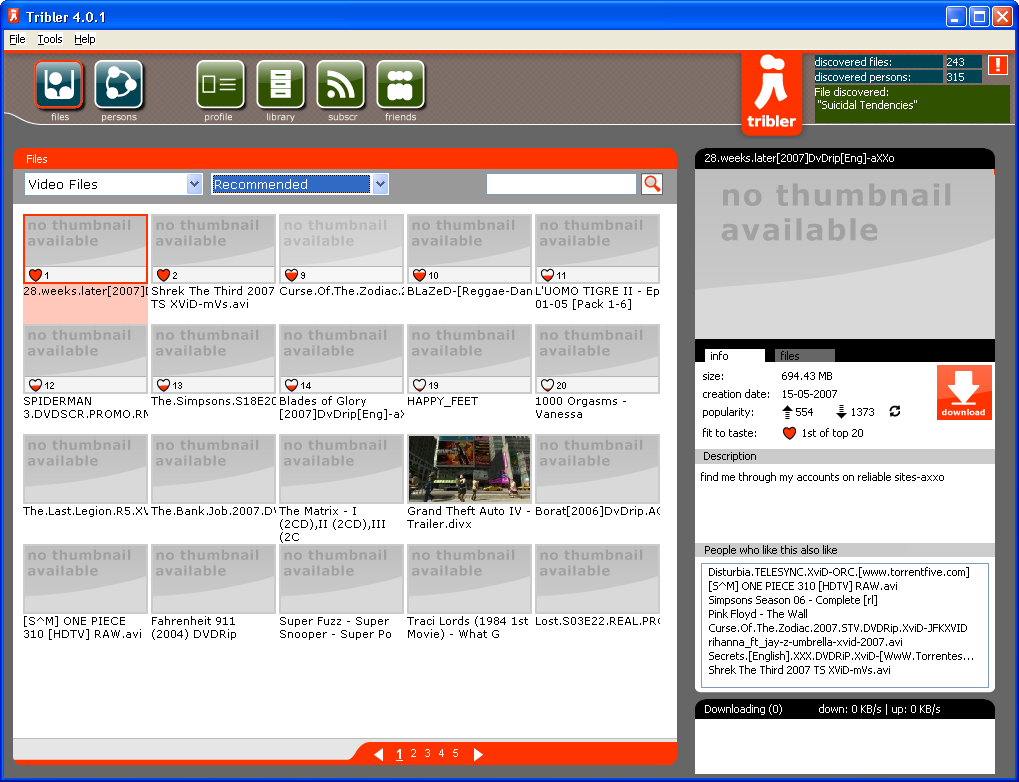The width and height of the screenshot is (1019, 782).
Task: Go to next page arrow
Action: [x=478, y=754]
